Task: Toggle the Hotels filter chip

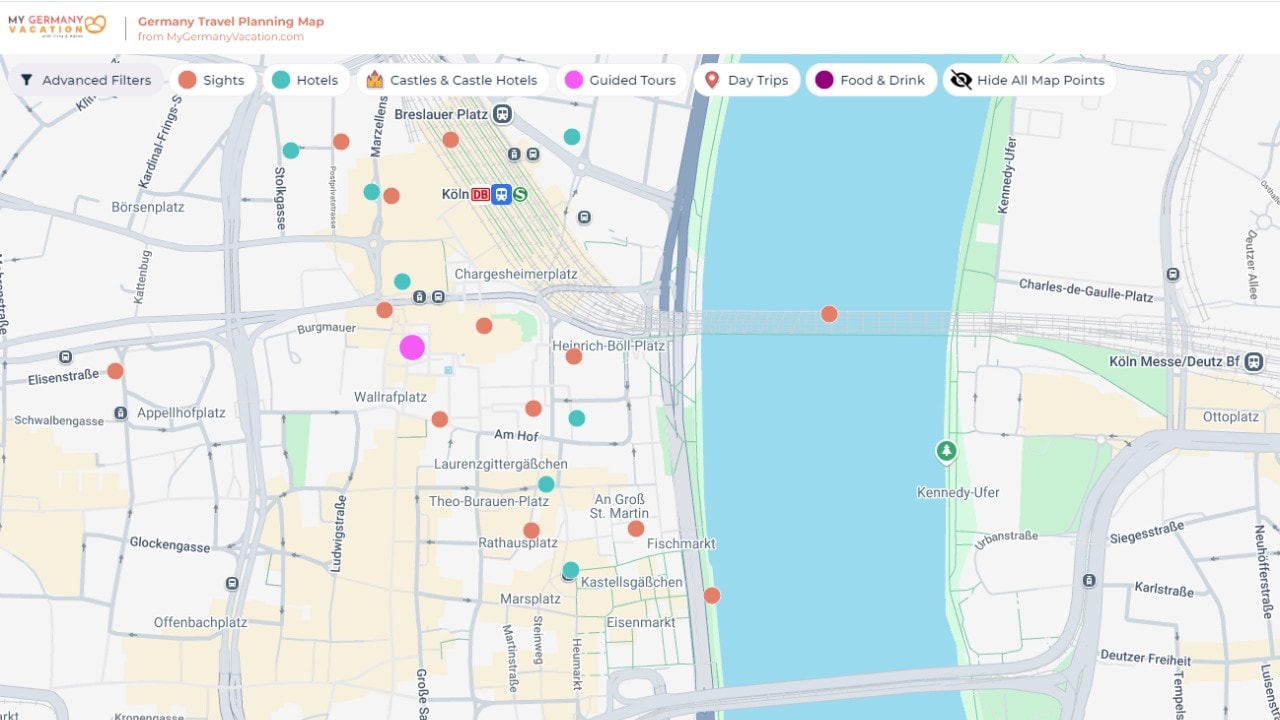Action: (305, 80)
